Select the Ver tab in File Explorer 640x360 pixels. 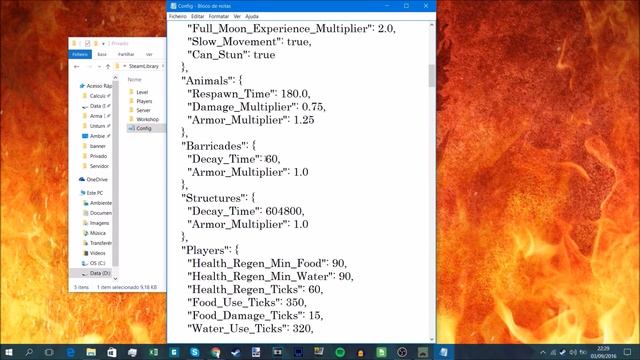(149, 54)
